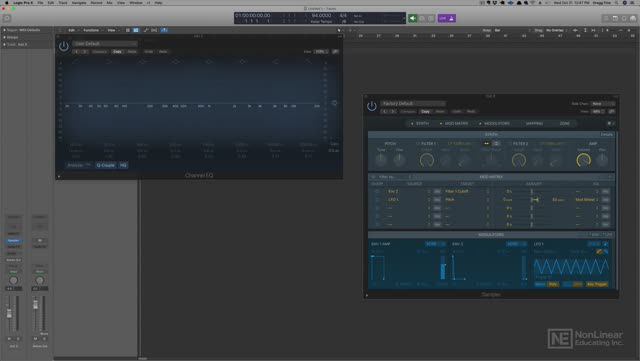640x361 pixels.
Task: Open the File menu
Action: tap(40, 2)
